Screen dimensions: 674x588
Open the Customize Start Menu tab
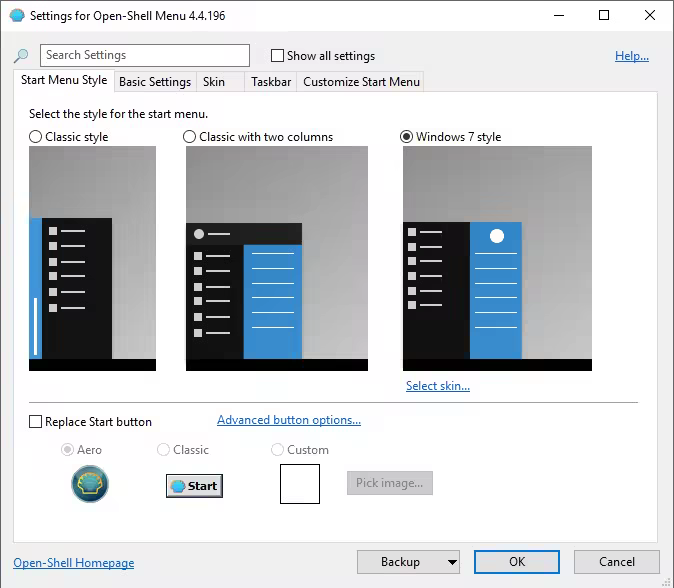tap(361, 82)
